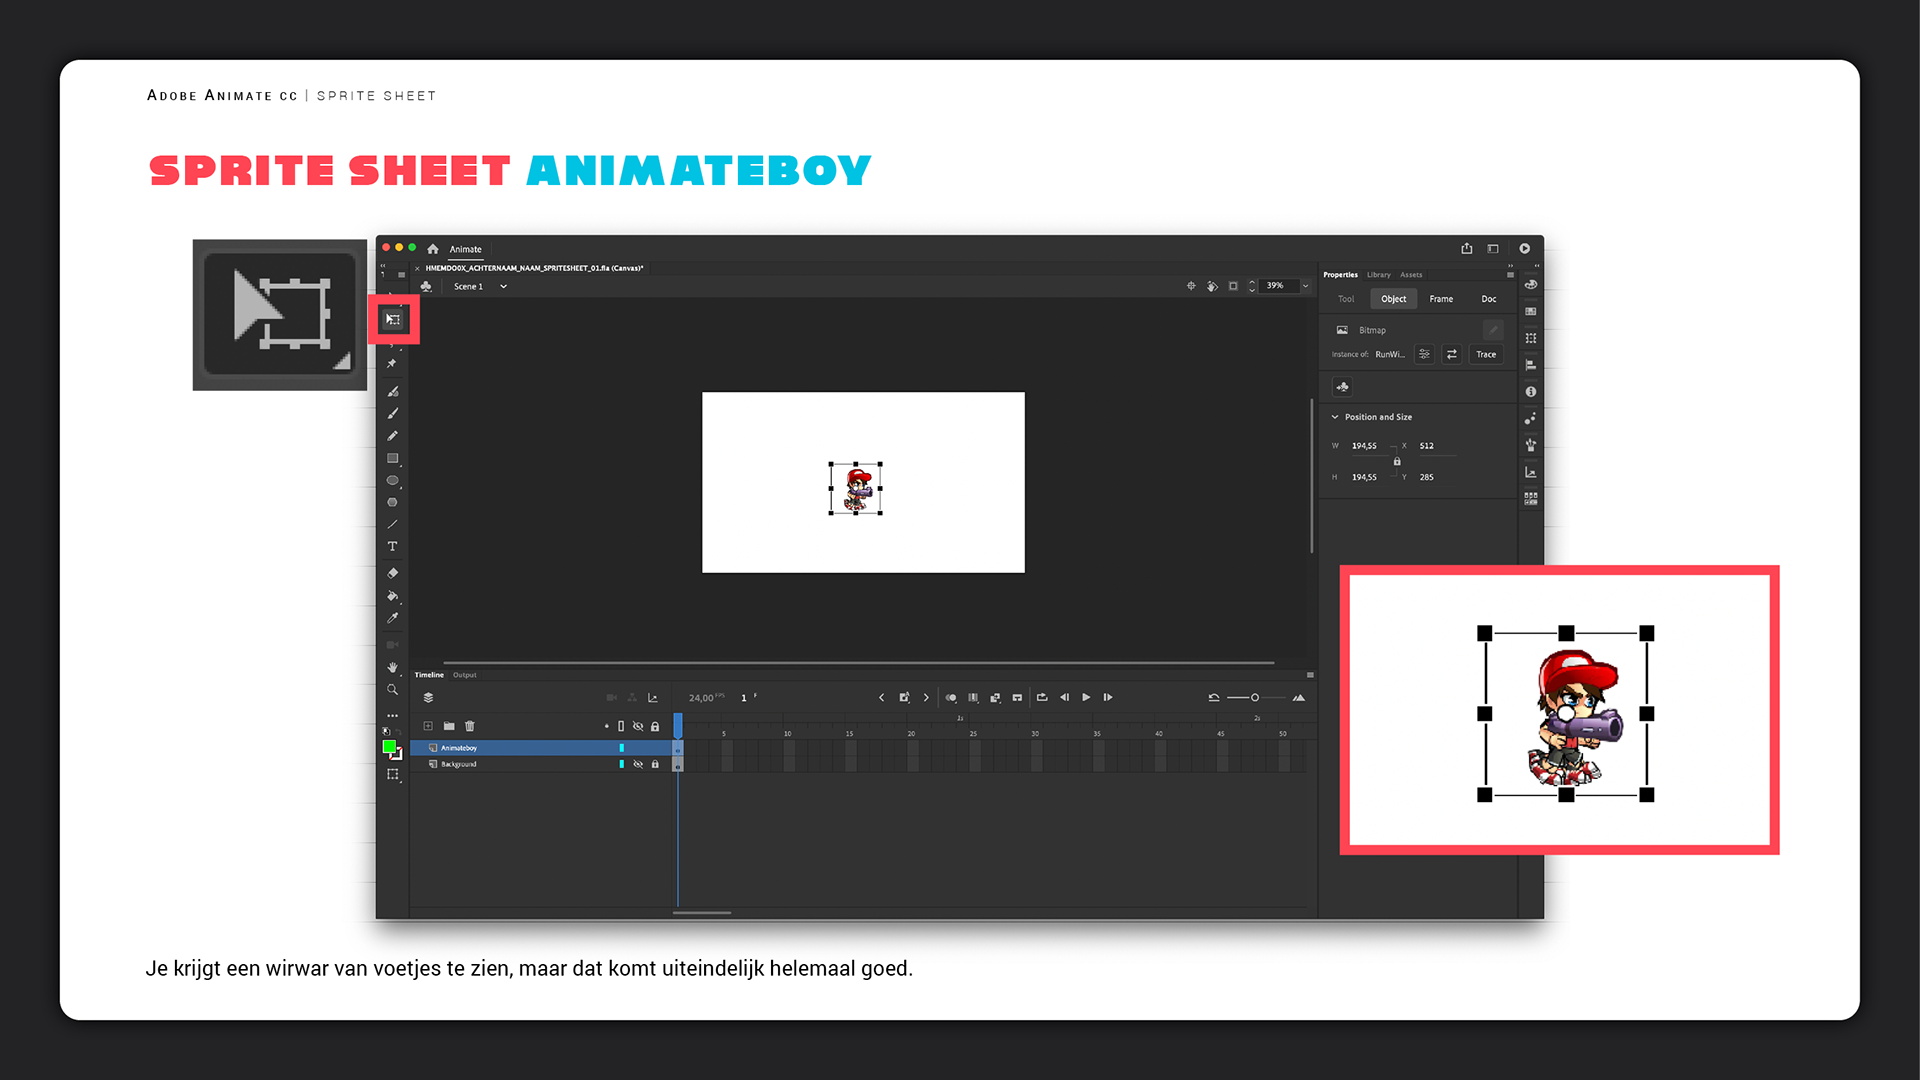Screen dimensions: 1920x1080
Task: Select the Hand tool
Action: pos(393,667)
